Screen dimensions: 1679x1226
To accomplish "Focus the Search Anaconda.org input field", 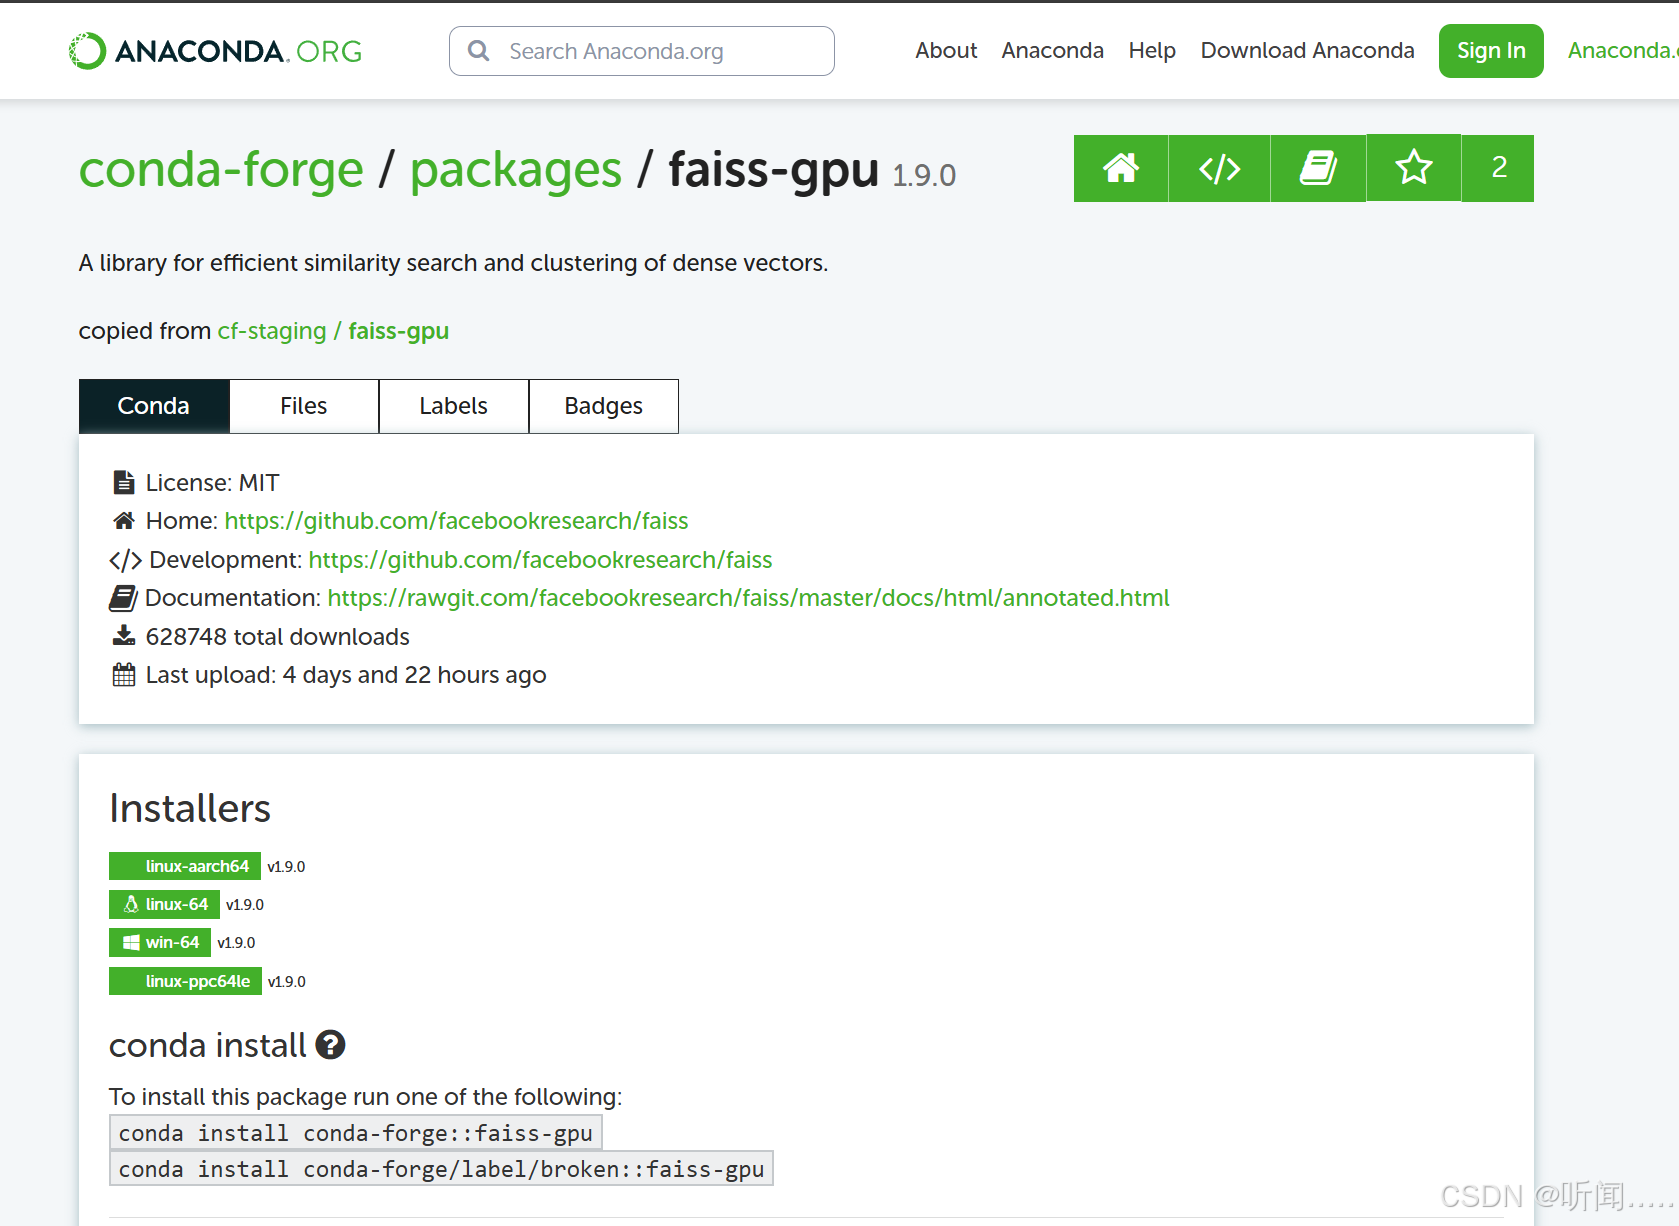I will click(642, 51).
